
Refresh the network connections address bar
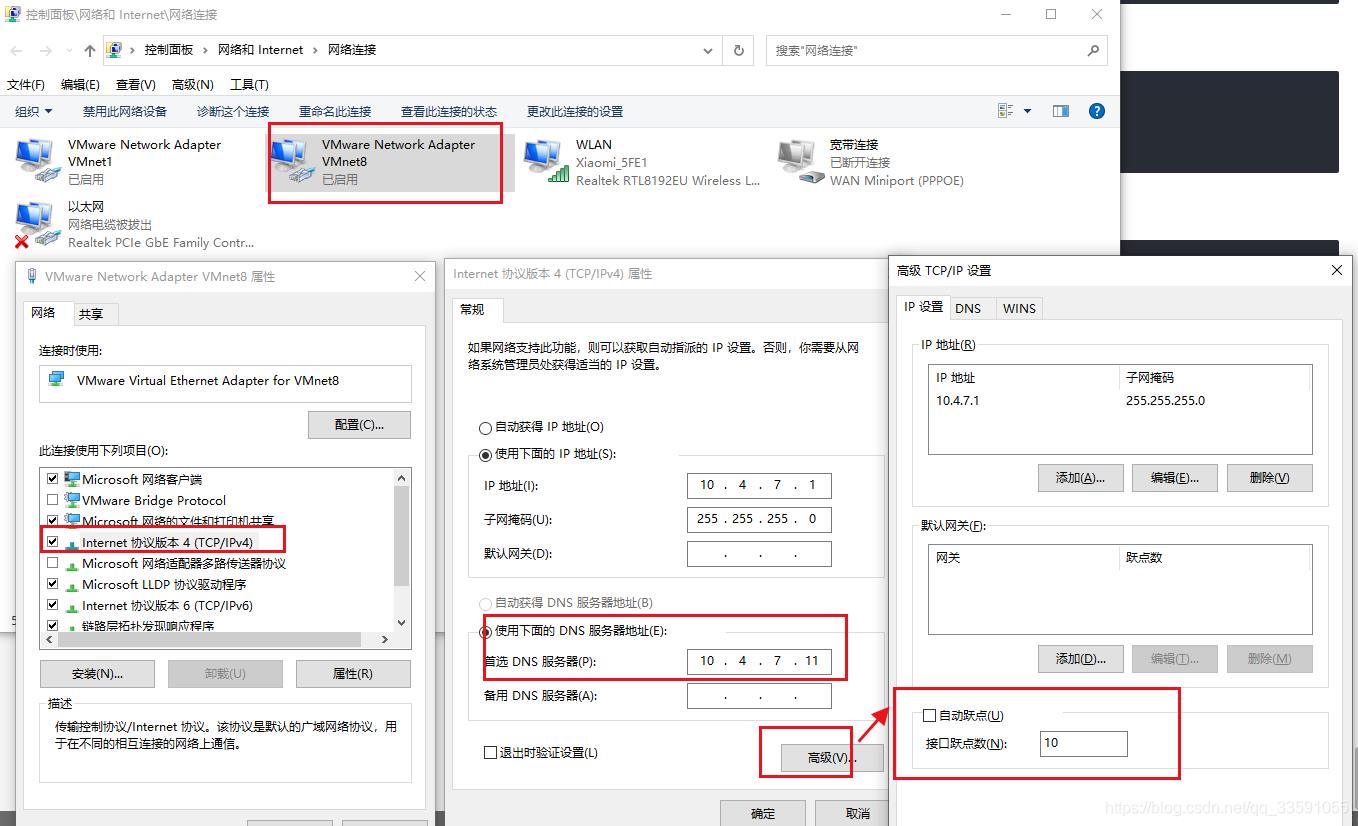pos(739,50)
